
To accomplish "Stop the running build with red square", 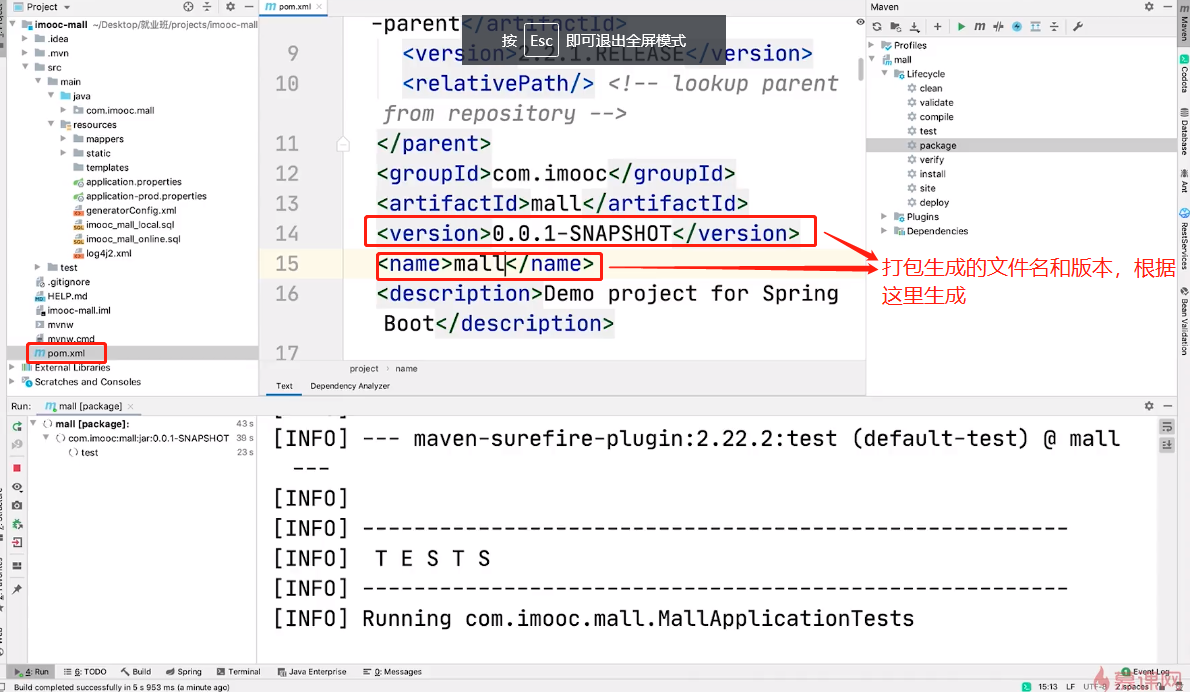I will click(x=17, y=468).
